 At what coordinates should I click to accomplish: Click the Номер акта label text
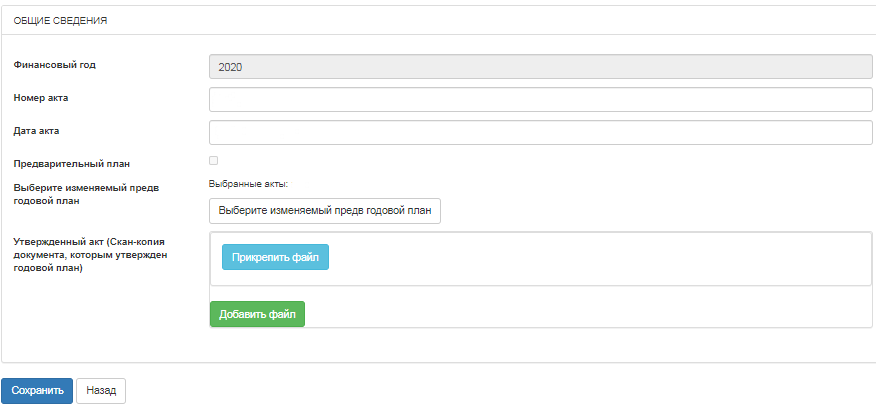tap(40, 98)
